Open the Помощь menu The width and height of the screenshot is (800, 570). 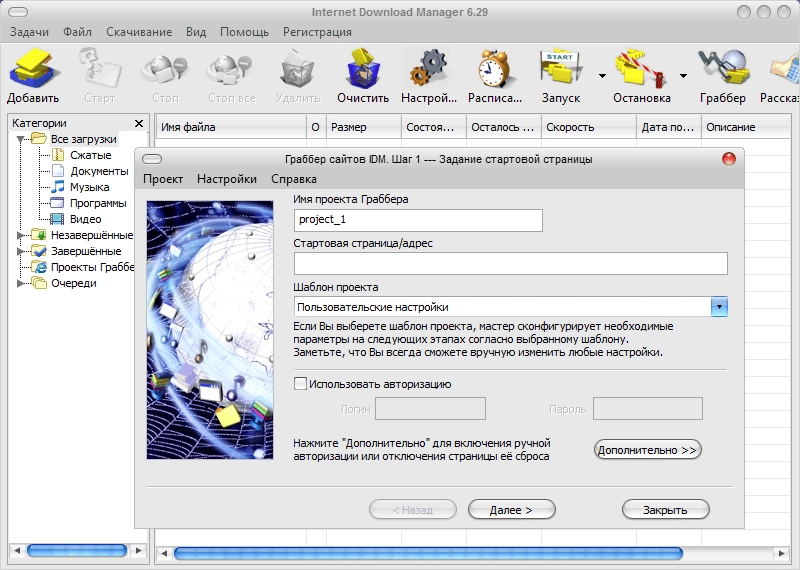point(244,32)
